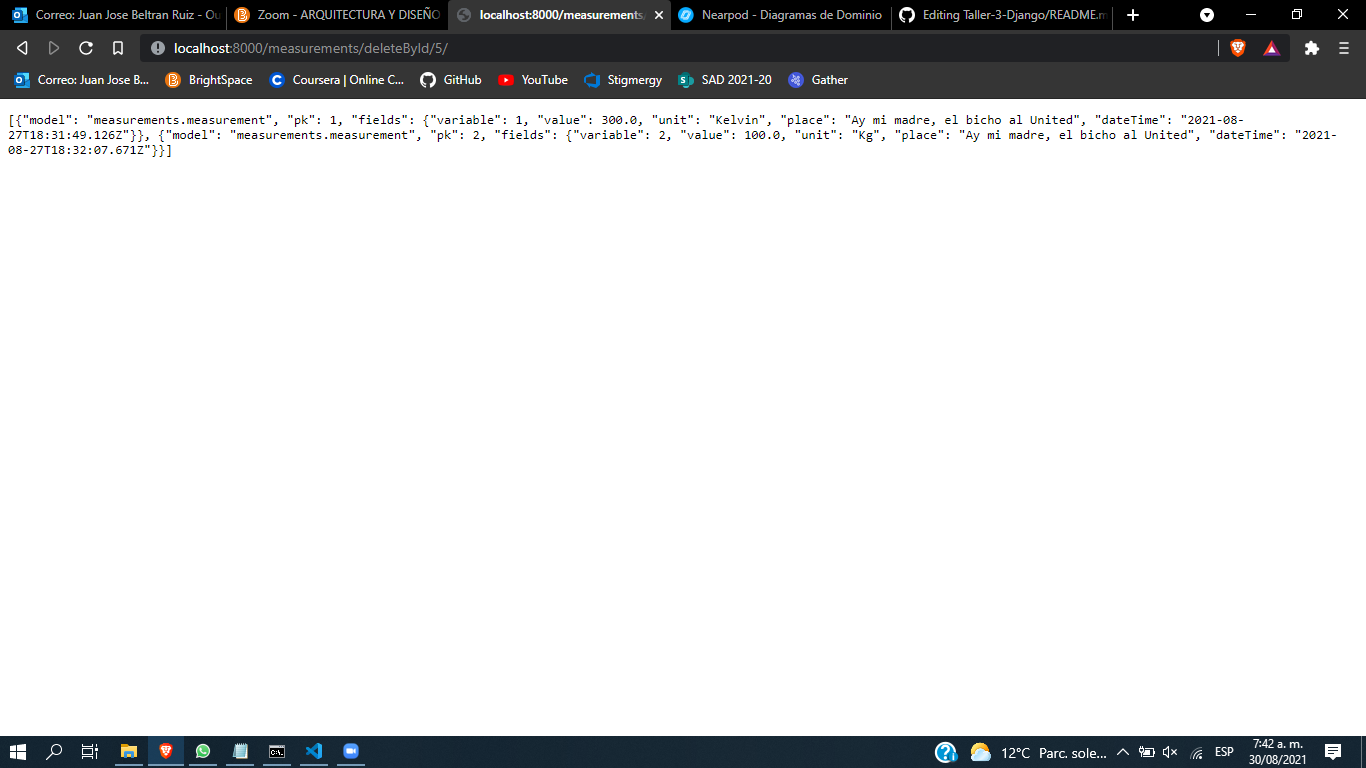Screen dimensions: 1366x768
Task: Open the Coursera bookmark
Action: click(x=338, y=80)
